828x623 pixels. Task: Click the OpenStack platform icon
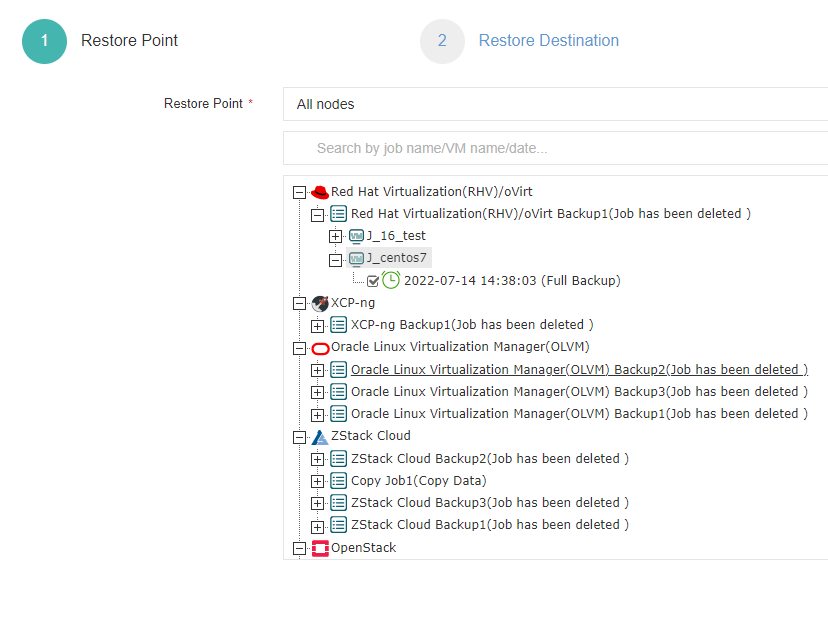pyautogui.click(x=320, y=548)
